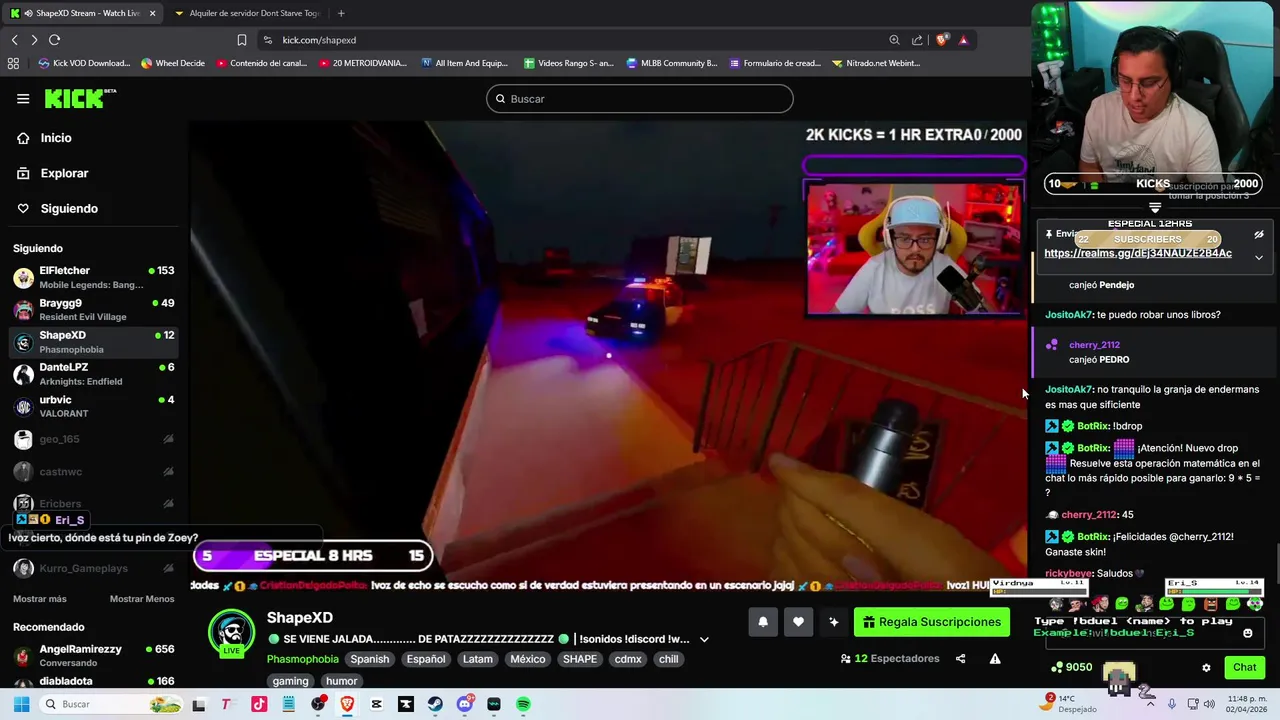This screenshot has width=1280, height=720.
Task: Open the pinned realms.gg link
Action: tap(1138, 253)
